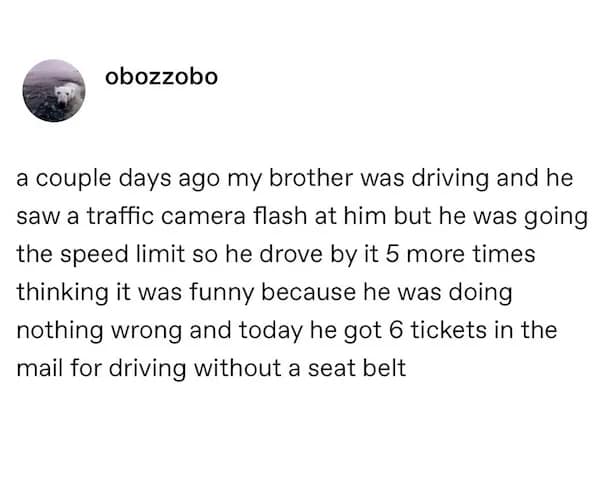Click the word "times" in the post

click(503, 254)
